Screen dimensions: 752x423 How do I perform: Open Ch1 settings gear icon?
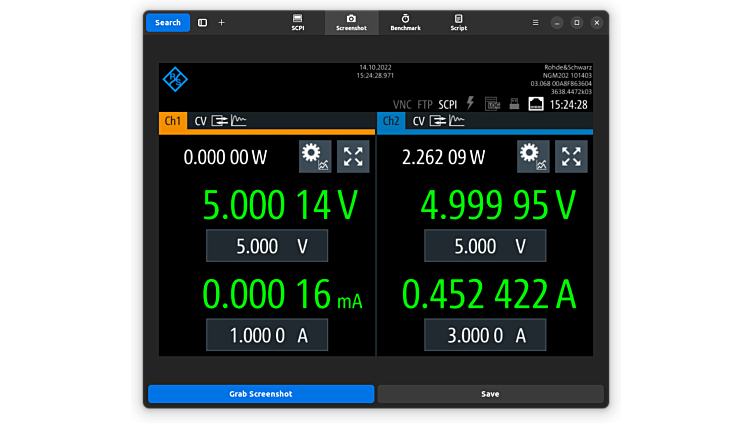point(315,156)
